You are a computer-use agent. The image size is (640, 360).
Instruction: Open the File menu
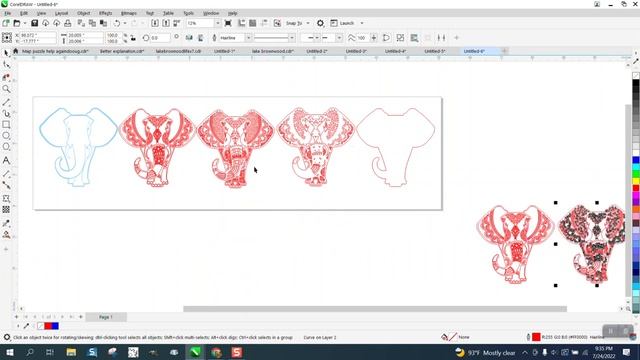(7, 13)
